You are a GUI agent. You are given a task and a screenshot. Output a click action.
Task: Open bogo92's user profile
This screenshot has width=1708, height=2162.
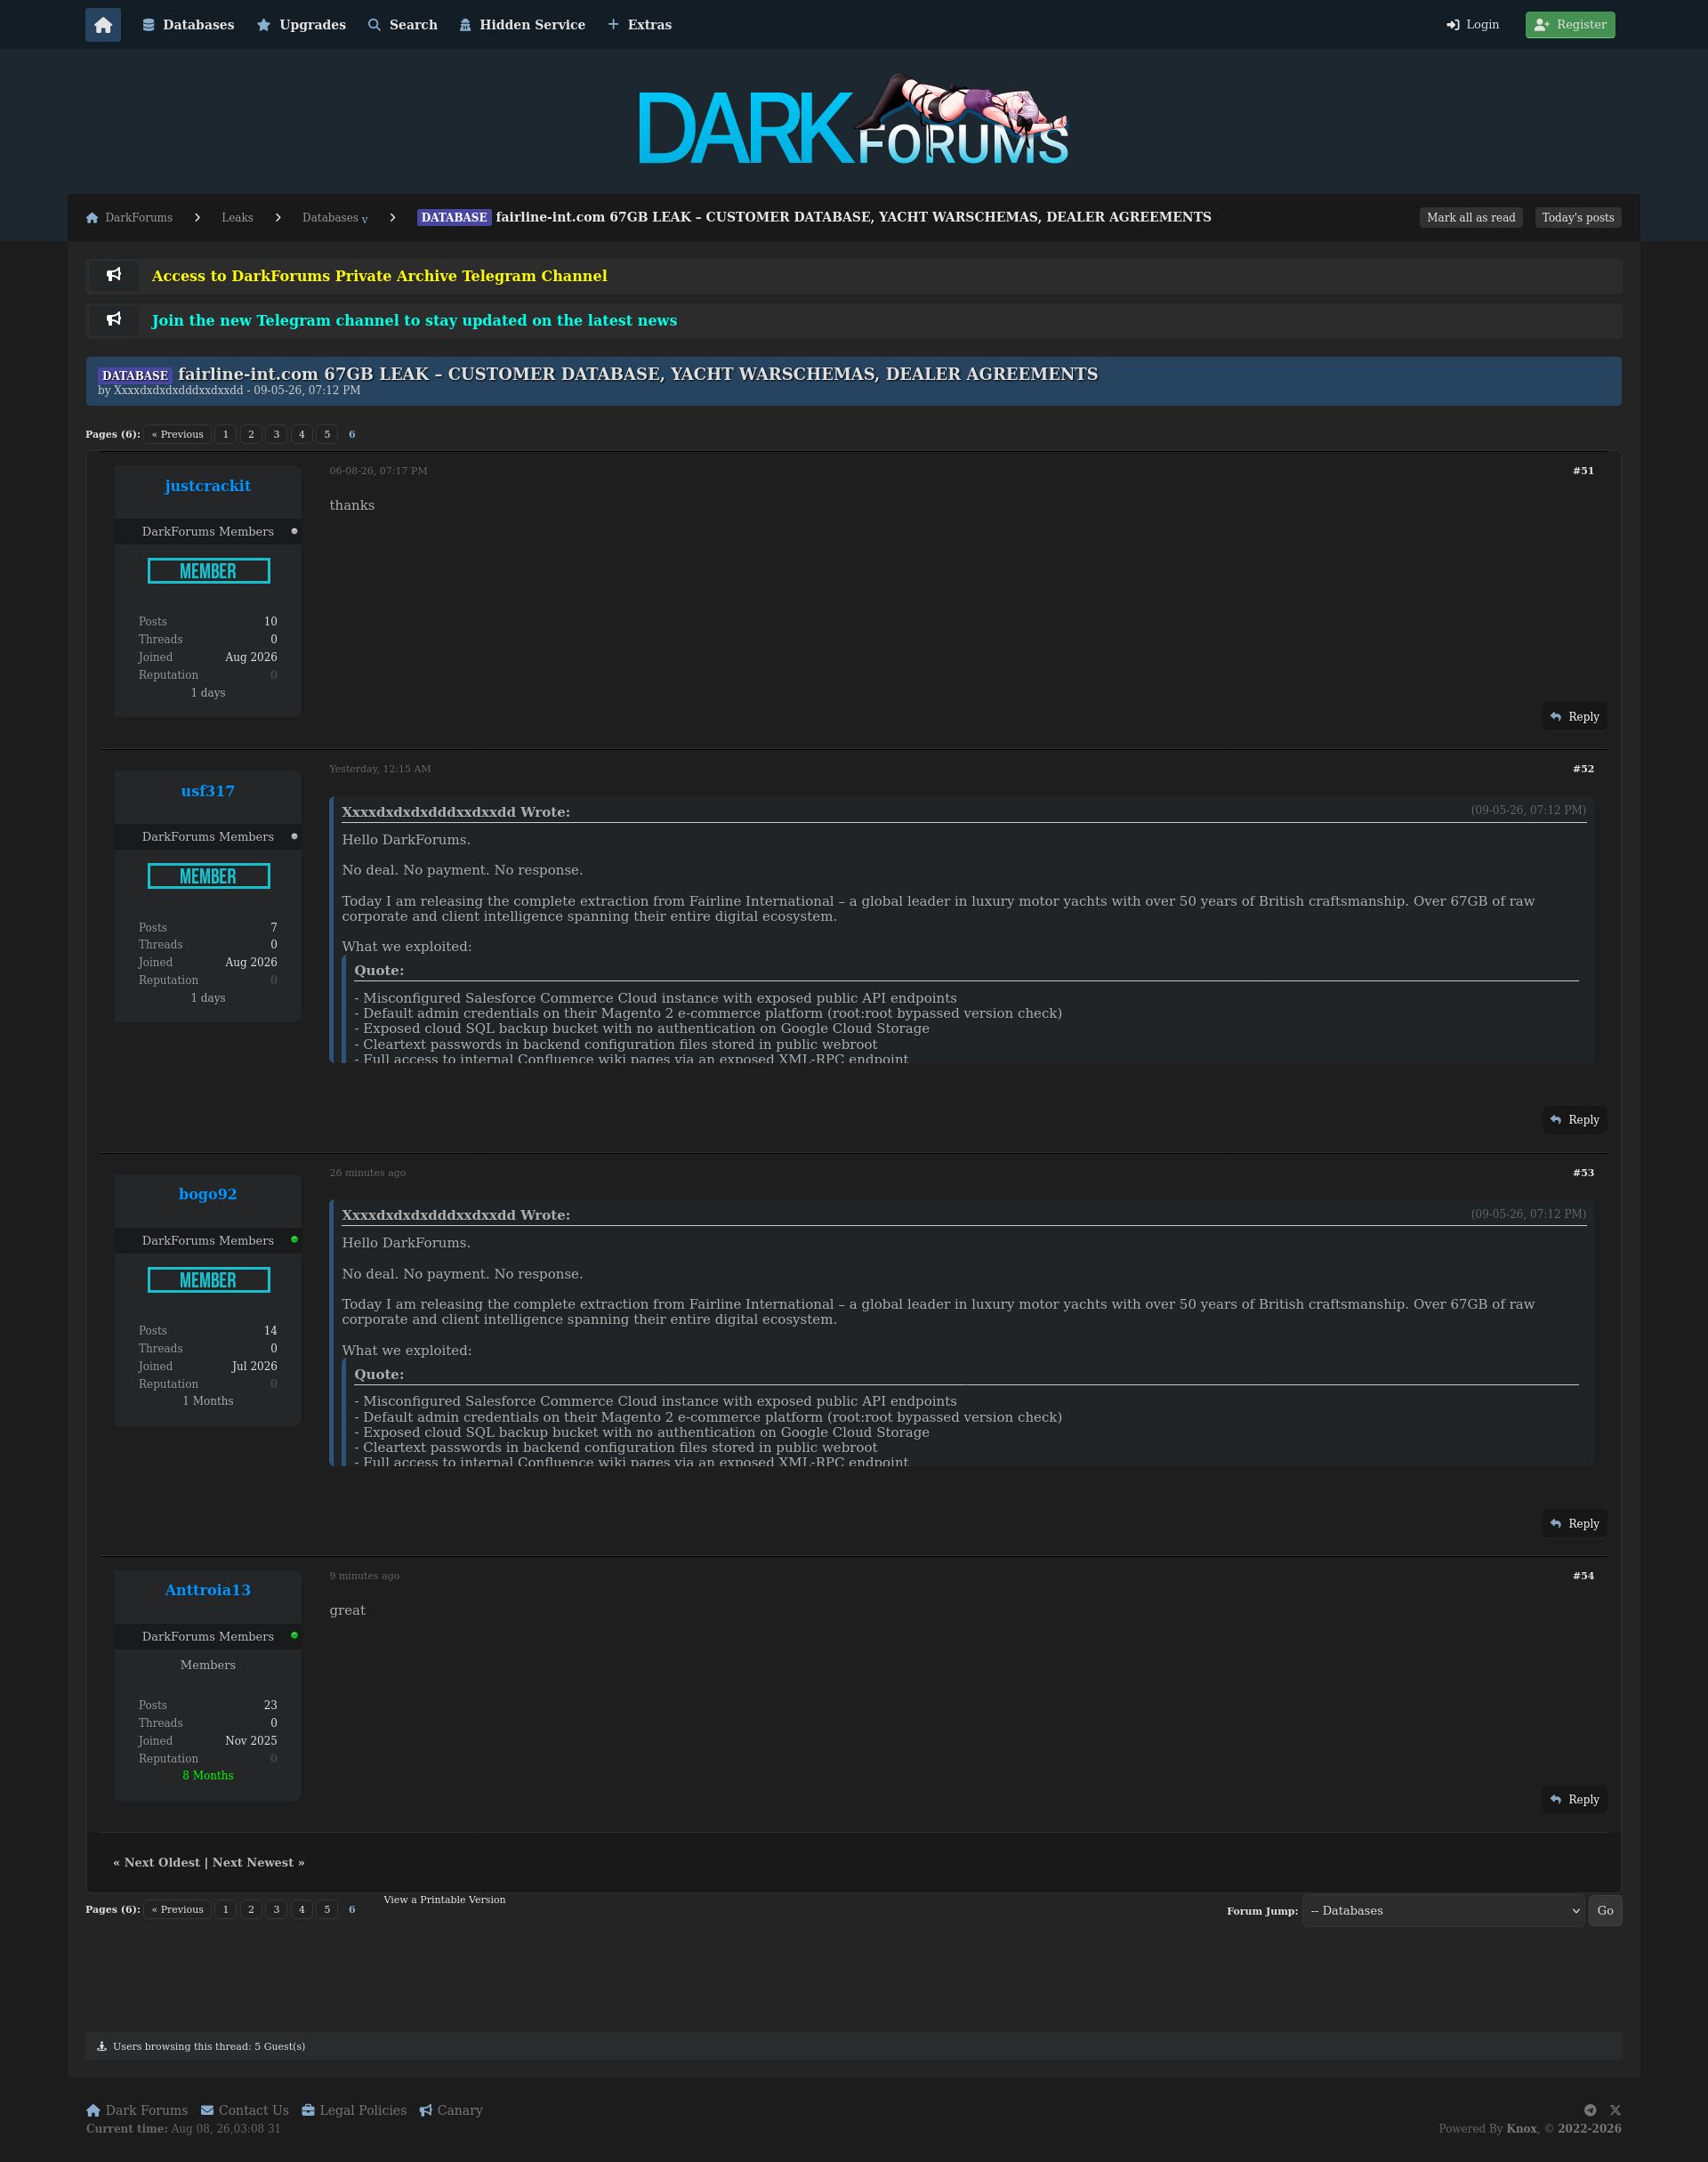pos(208,1194)
